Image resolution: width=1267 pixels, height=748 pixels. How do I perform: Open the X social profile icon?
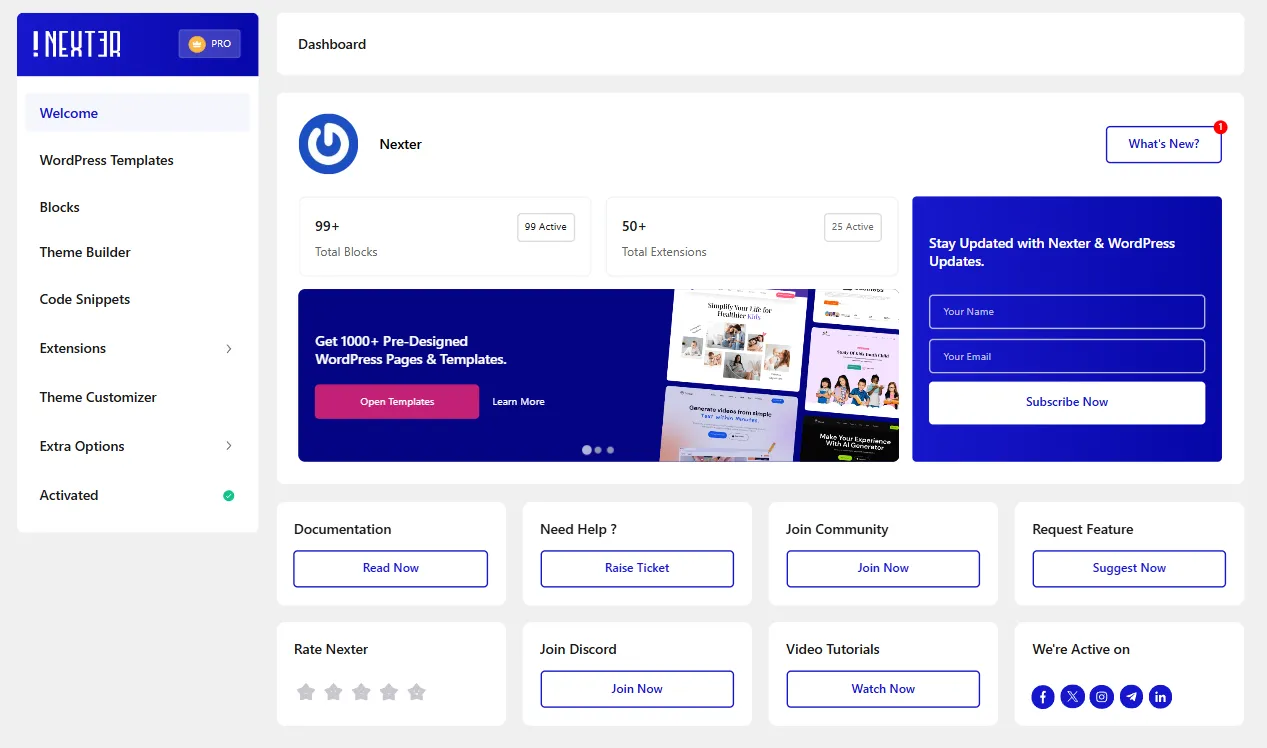(x=1072, y=696)
